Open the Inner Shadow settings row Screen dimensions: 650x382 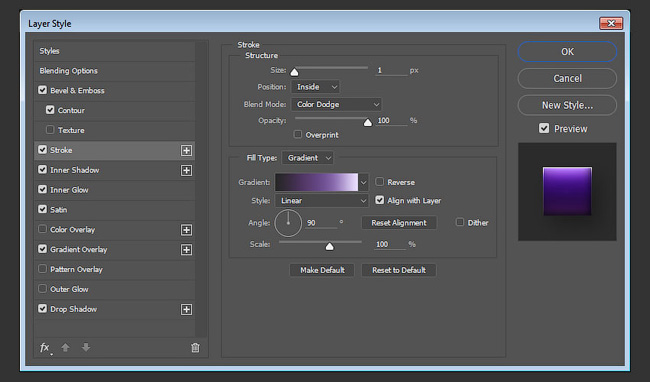(114, 170)
